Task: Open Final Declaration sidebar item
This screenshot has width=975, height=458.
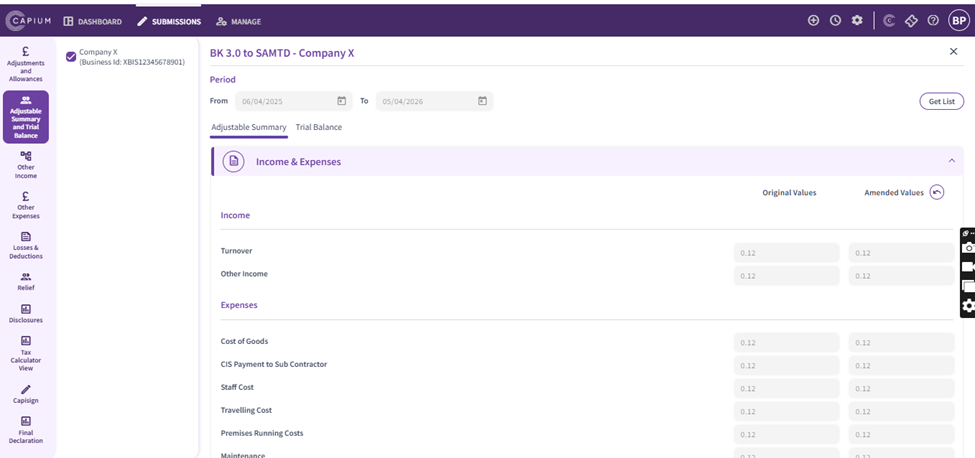Action: (25, 430)
